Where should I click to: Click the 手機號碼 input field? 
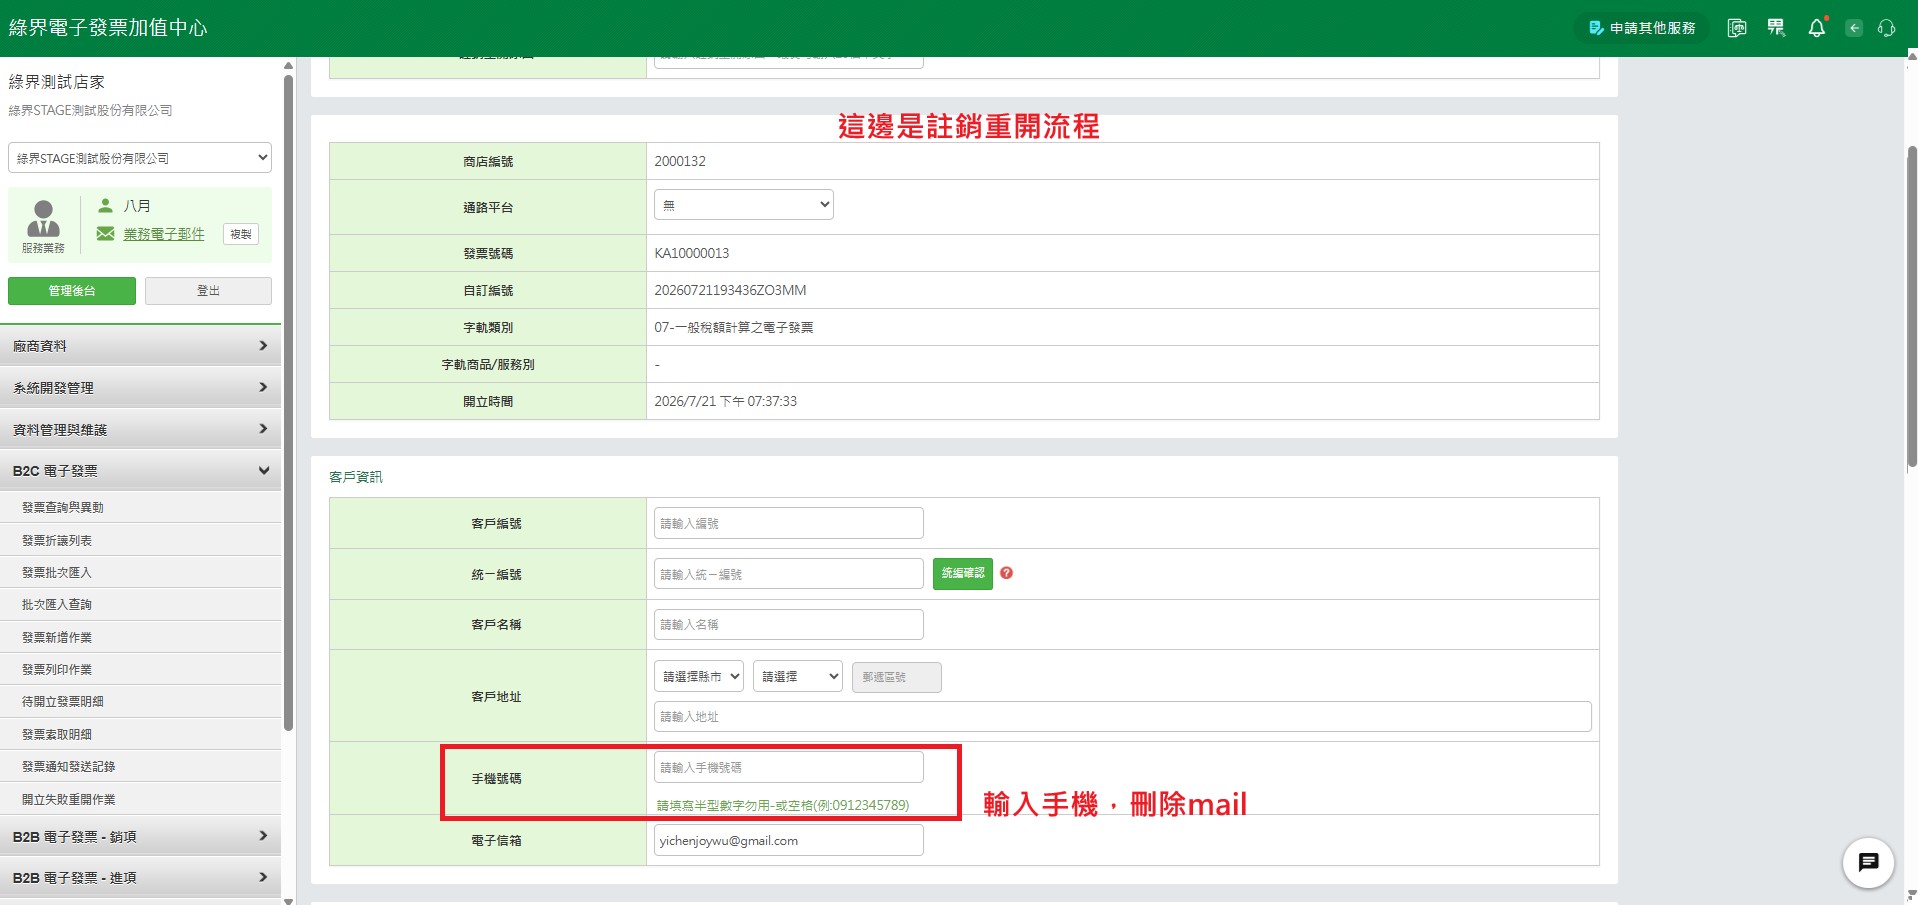pyautogui.click(x=788, y=767)
